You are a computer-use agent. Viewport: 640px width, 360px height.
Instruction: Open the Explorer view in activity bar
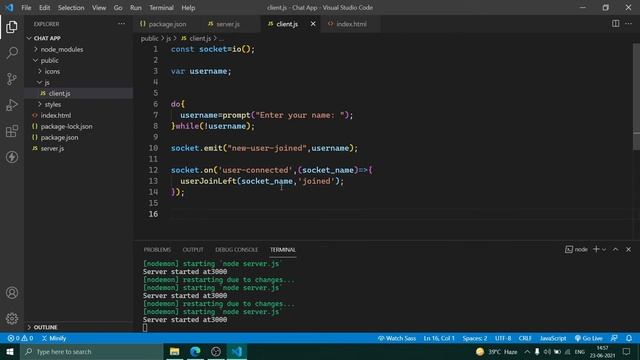click(x=12, y=27)
